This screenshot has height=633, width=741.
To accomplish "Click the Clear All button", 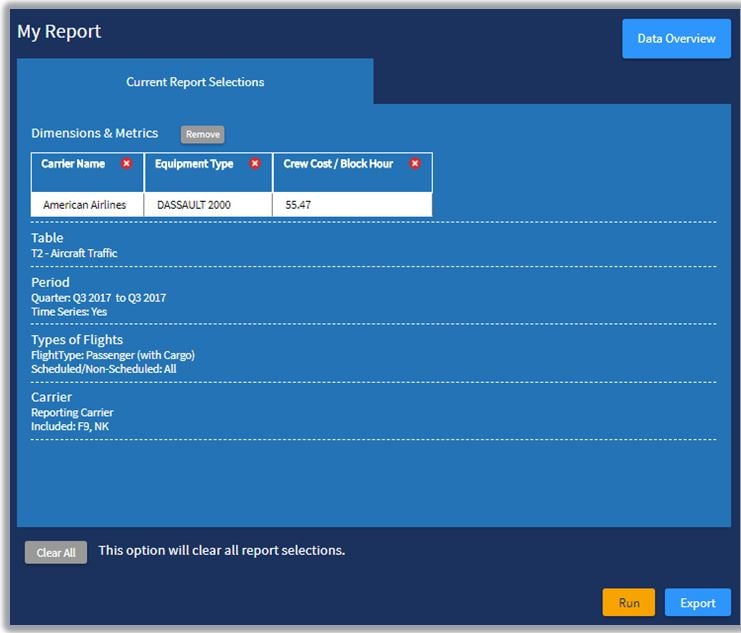I will point(56,553).
